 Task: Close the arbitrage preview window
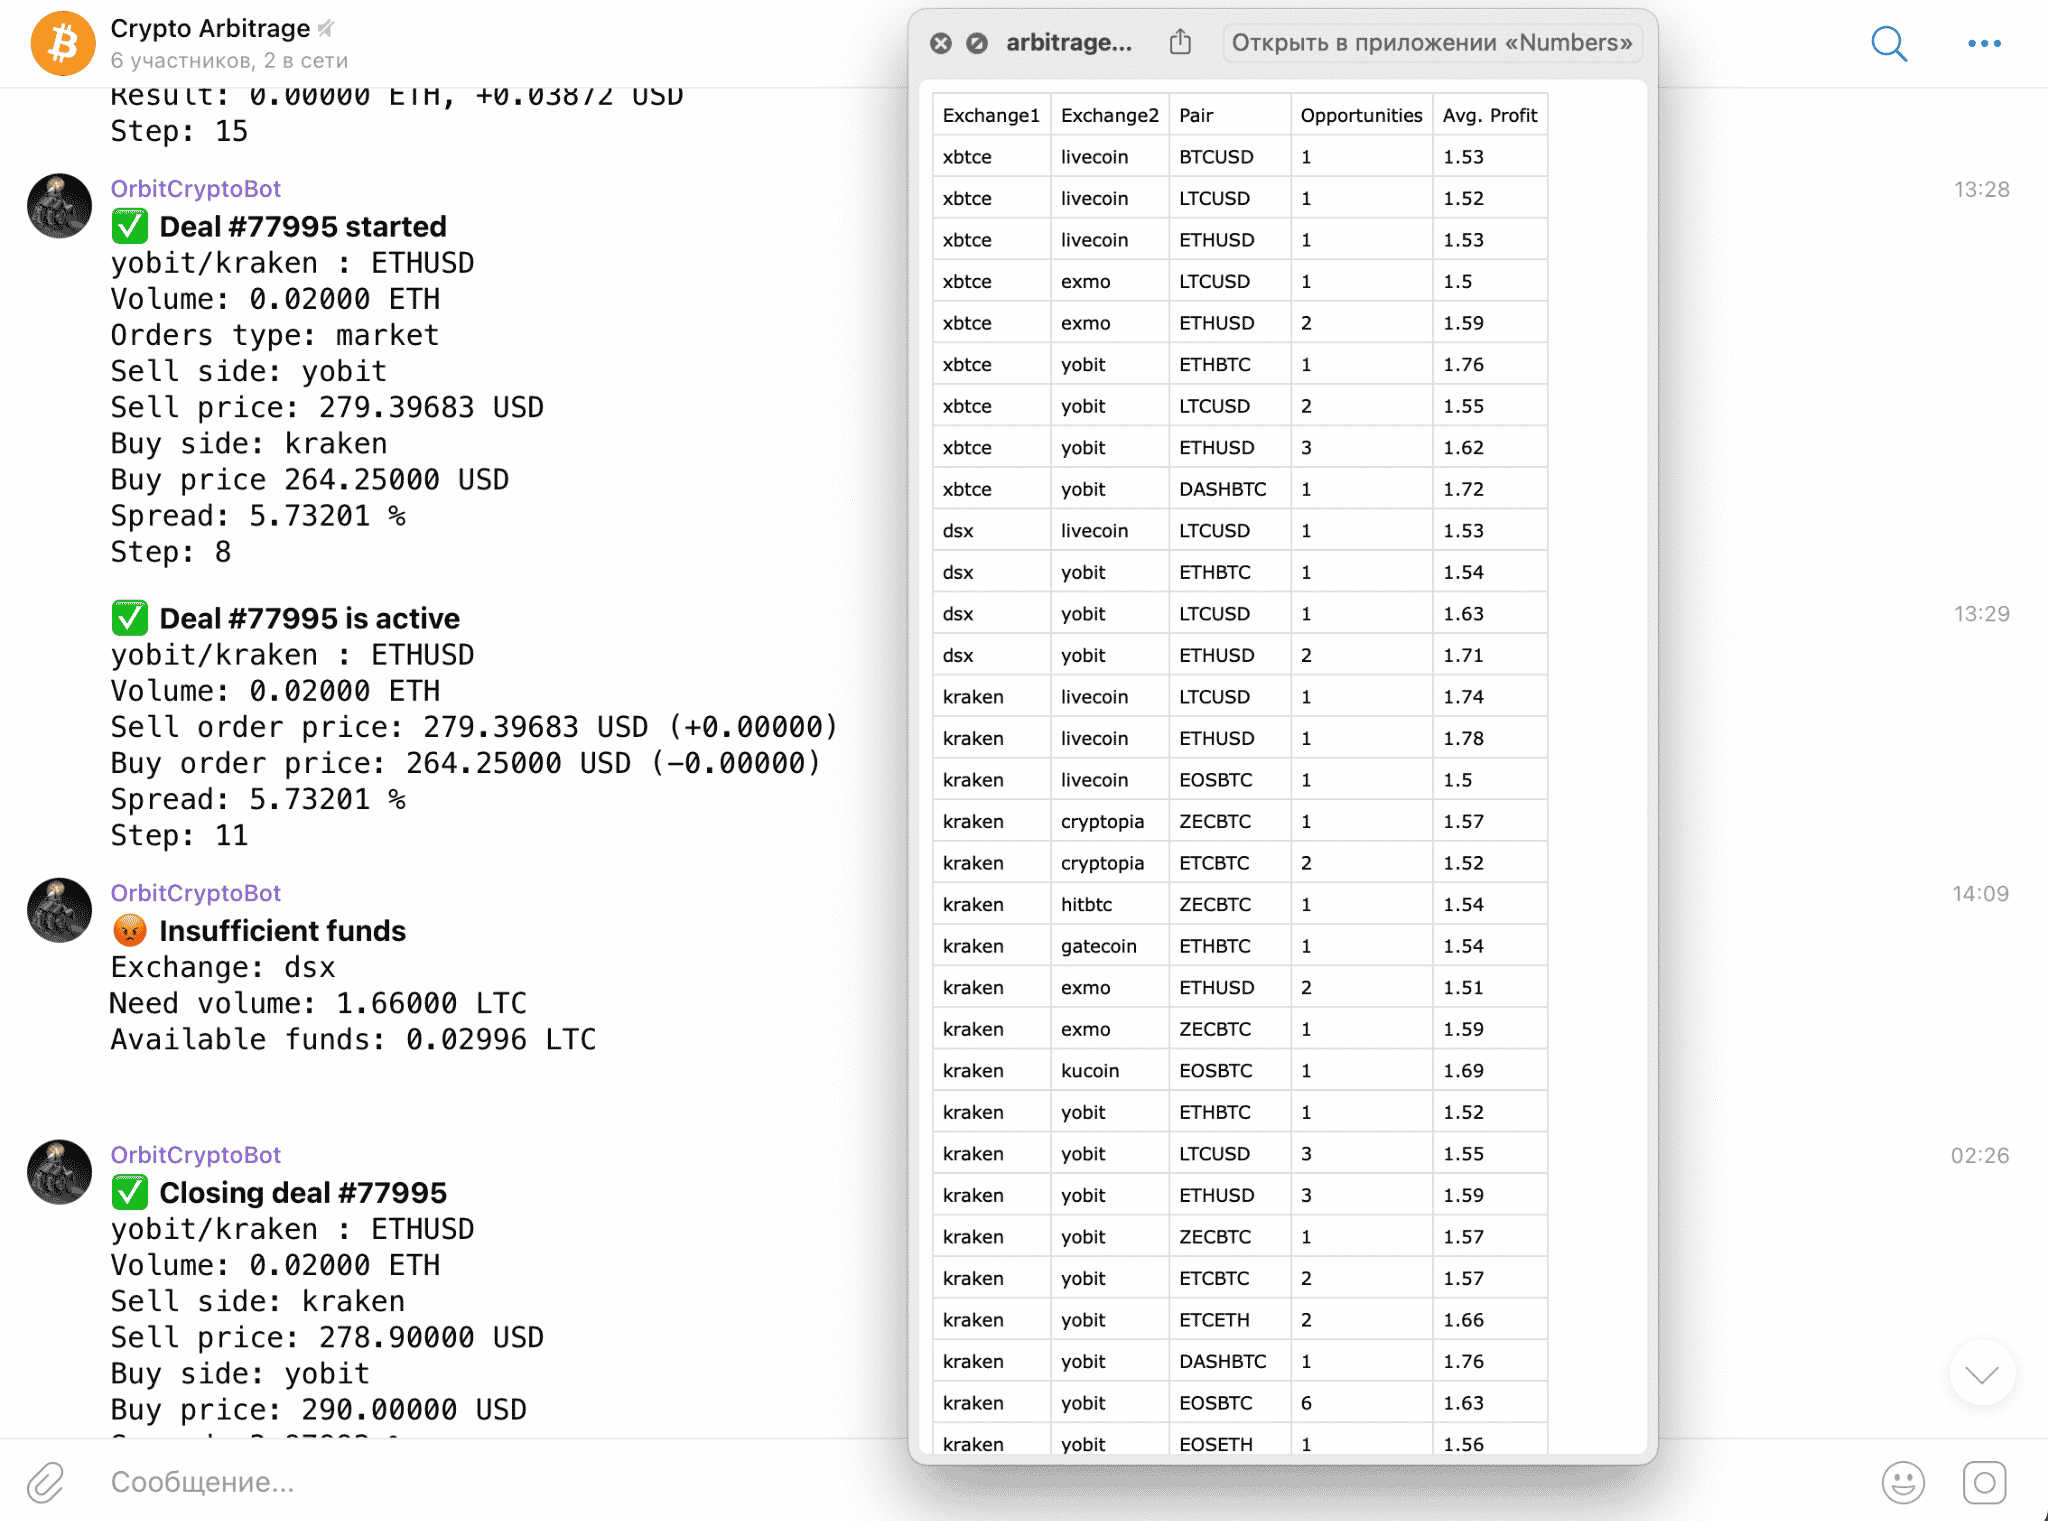pos(941,43)
